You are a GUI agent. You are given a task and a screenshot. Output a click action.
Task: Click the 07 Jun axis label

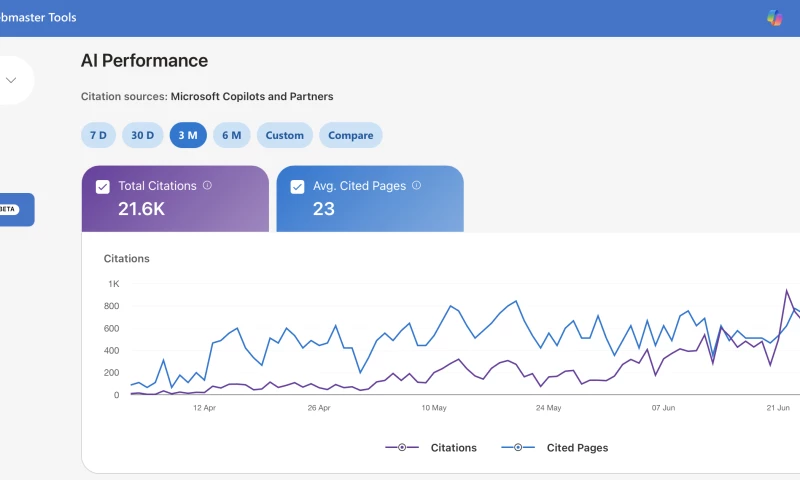pyautogui.click(x=663, y=408)
